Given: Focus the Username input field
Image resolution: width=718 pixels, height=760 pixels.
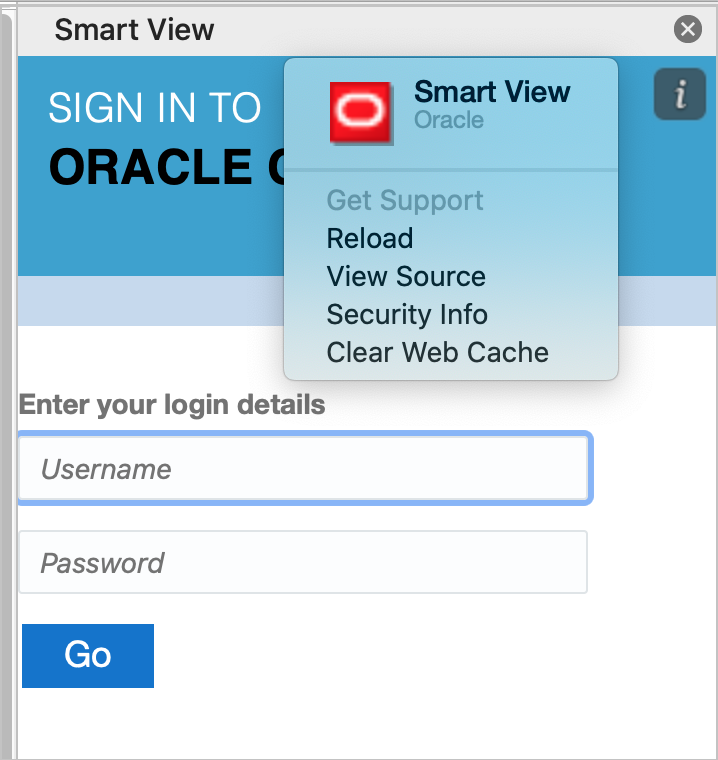Looking at the screenshot, I should pyautogui.click(x=303, y=469).
